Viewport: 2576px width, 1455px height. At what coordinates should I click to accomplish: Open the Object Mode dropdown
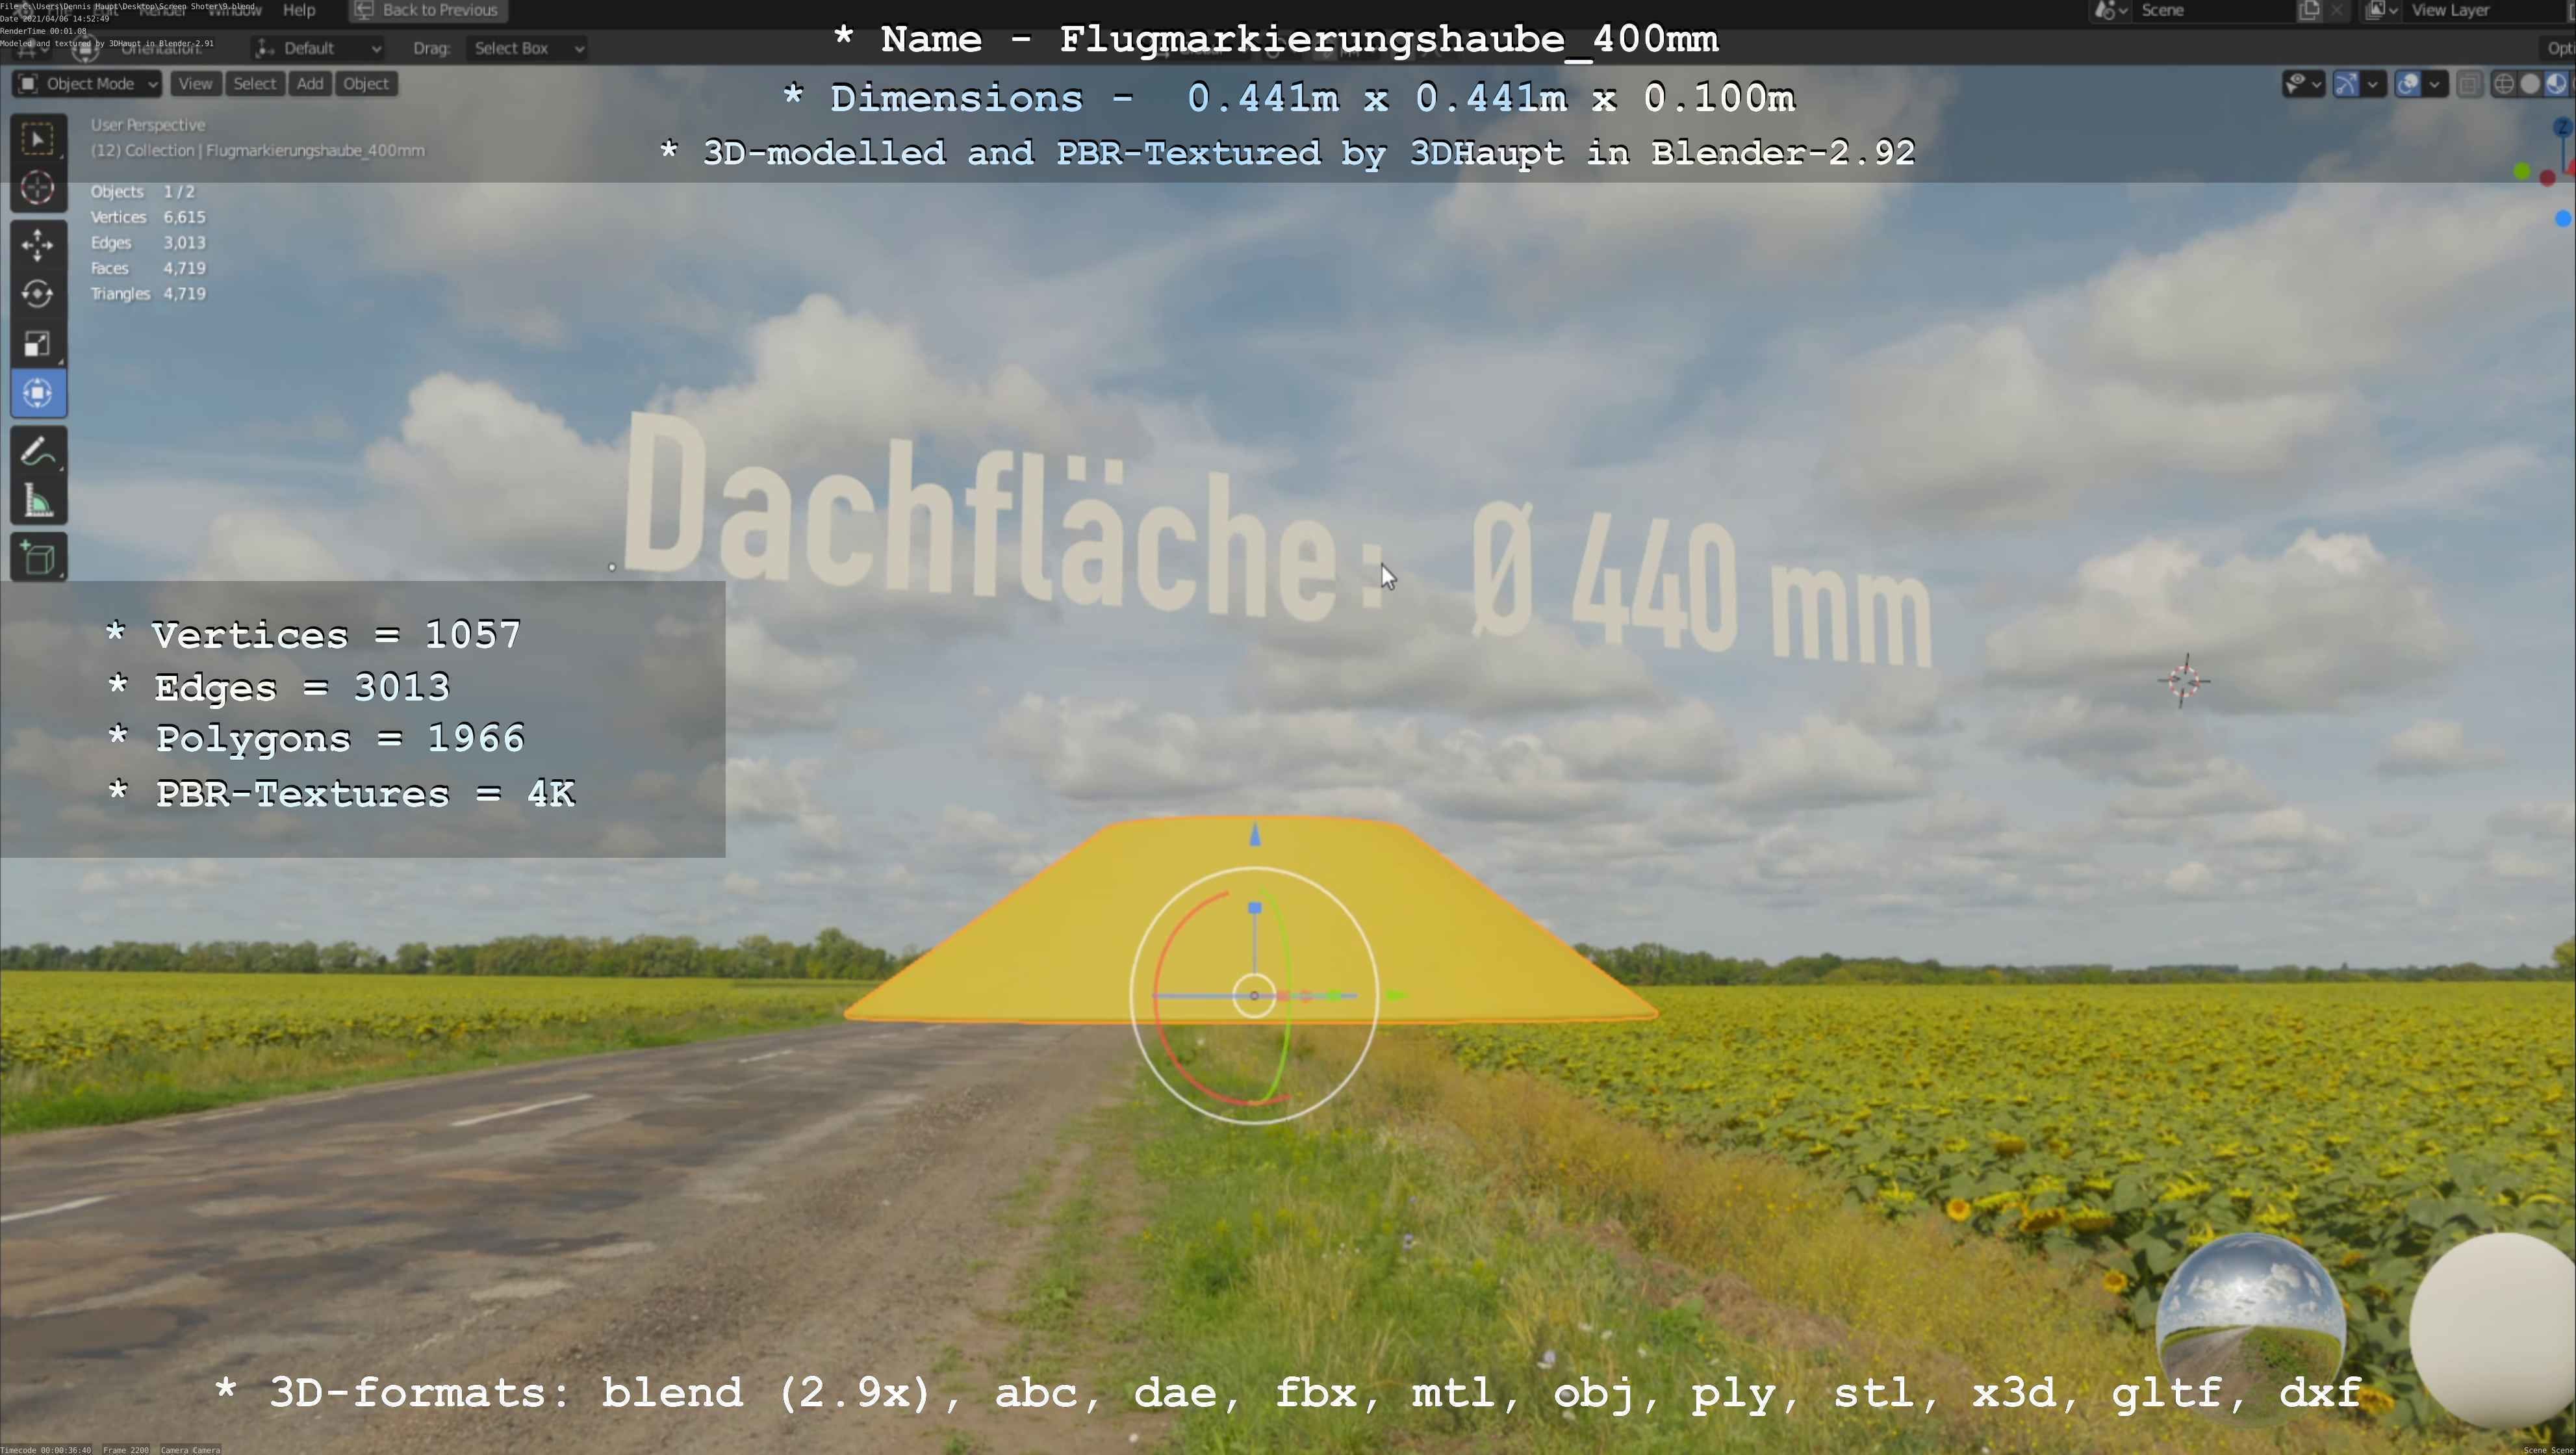click(x=87, y=84)
